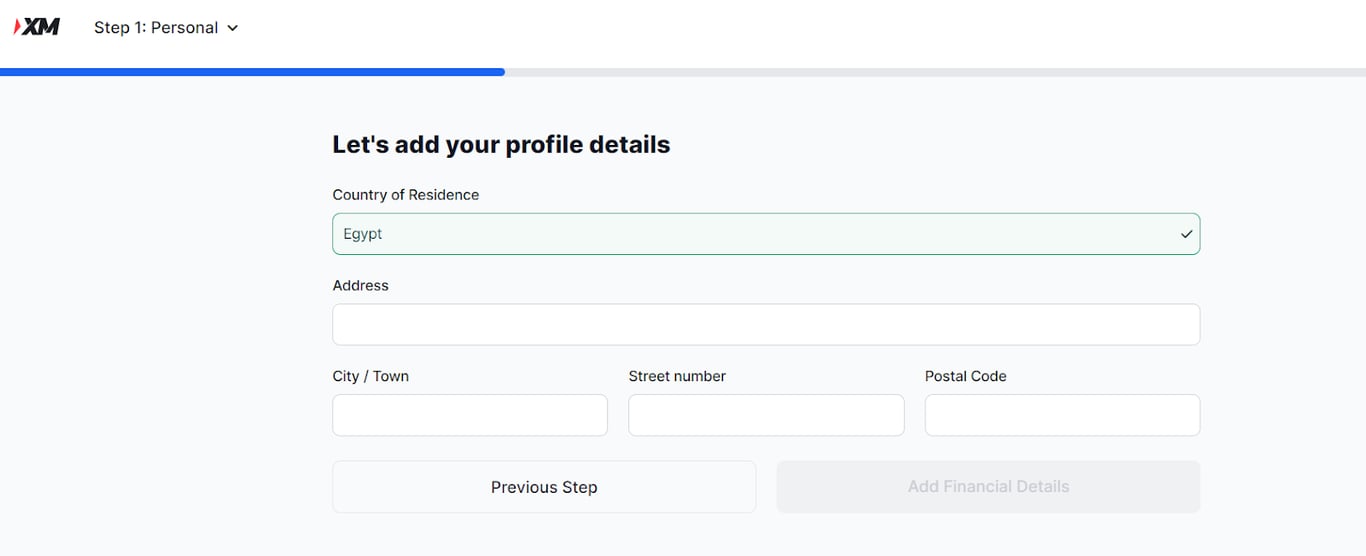
Task: Focus the Street number text box
Action: tap(765, 415)
